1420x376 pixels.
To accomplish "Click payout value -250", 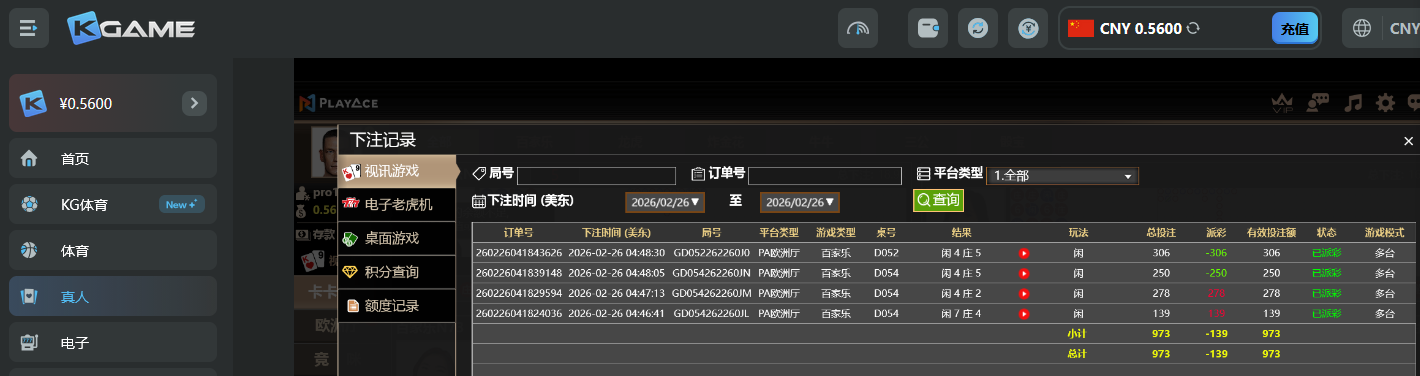I will click(x=1216, y=273).
